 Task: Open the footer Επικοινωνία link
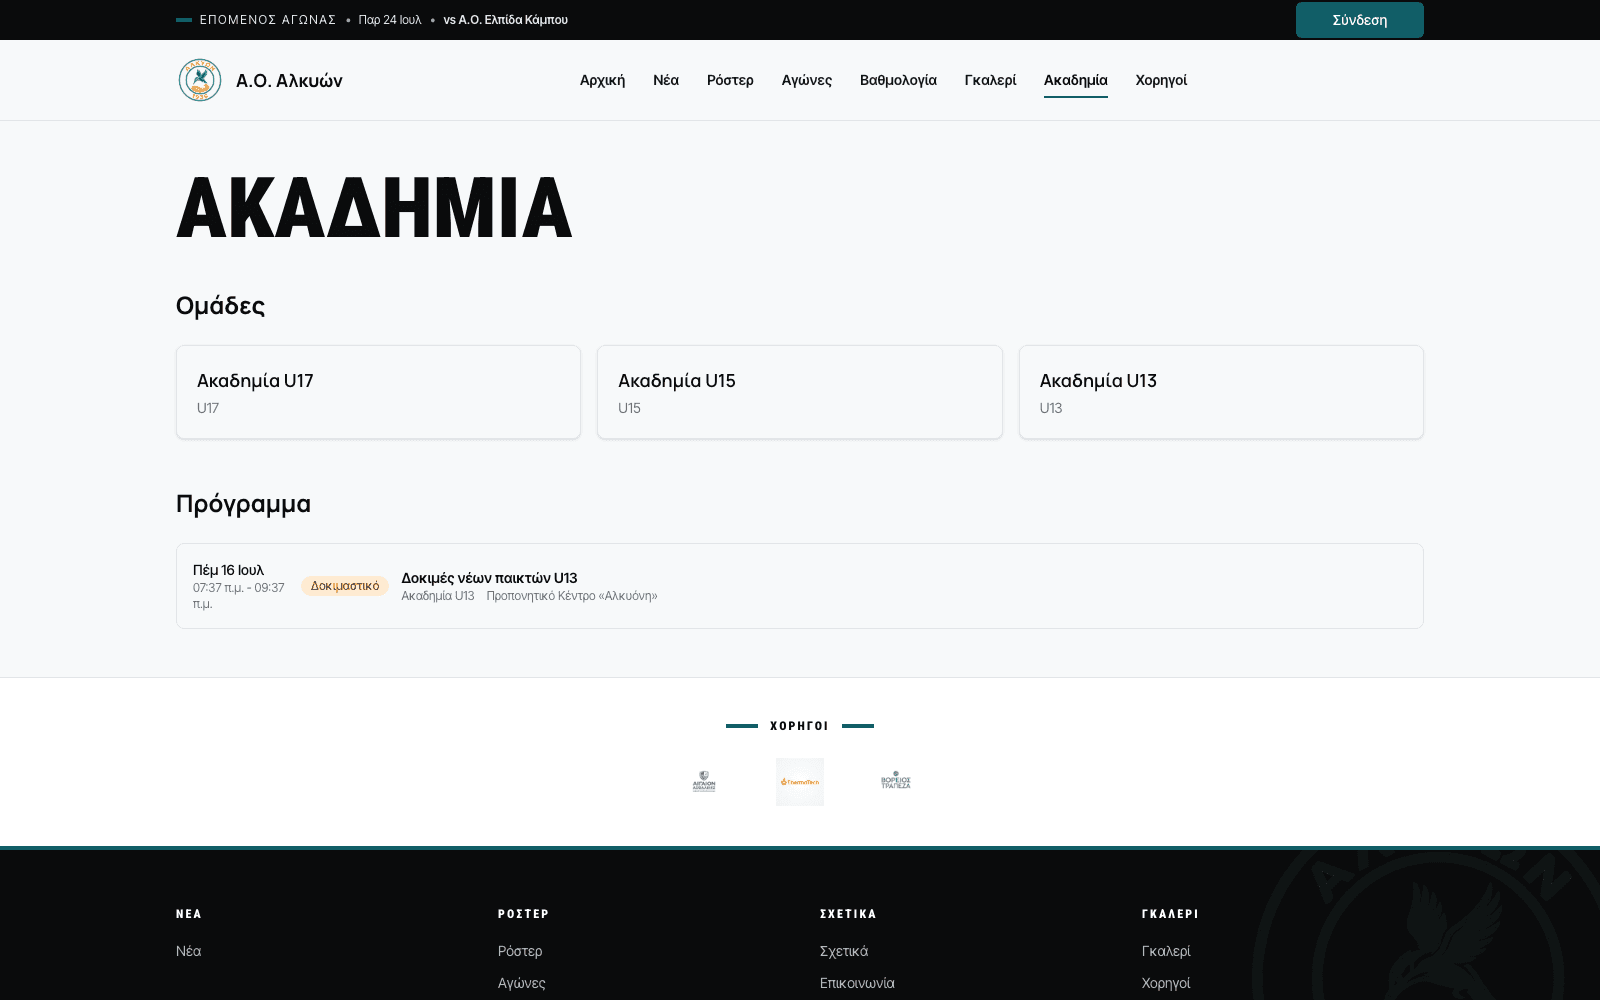pyautogui.click(x=857, y=983)
